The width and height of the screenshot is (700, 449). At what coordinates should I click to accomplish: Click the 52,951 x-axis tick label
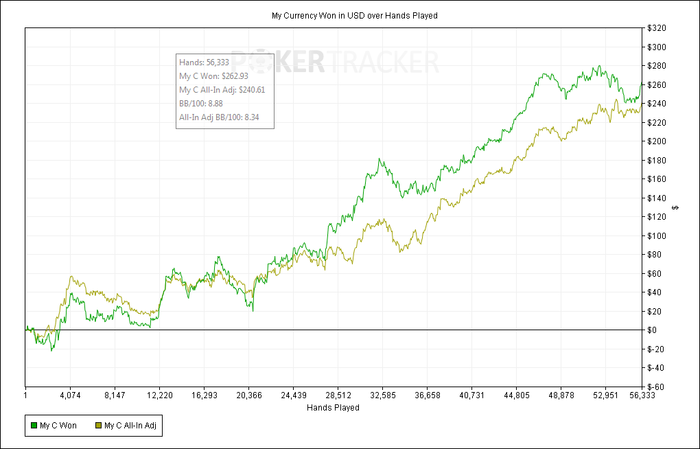pos(606,395)
